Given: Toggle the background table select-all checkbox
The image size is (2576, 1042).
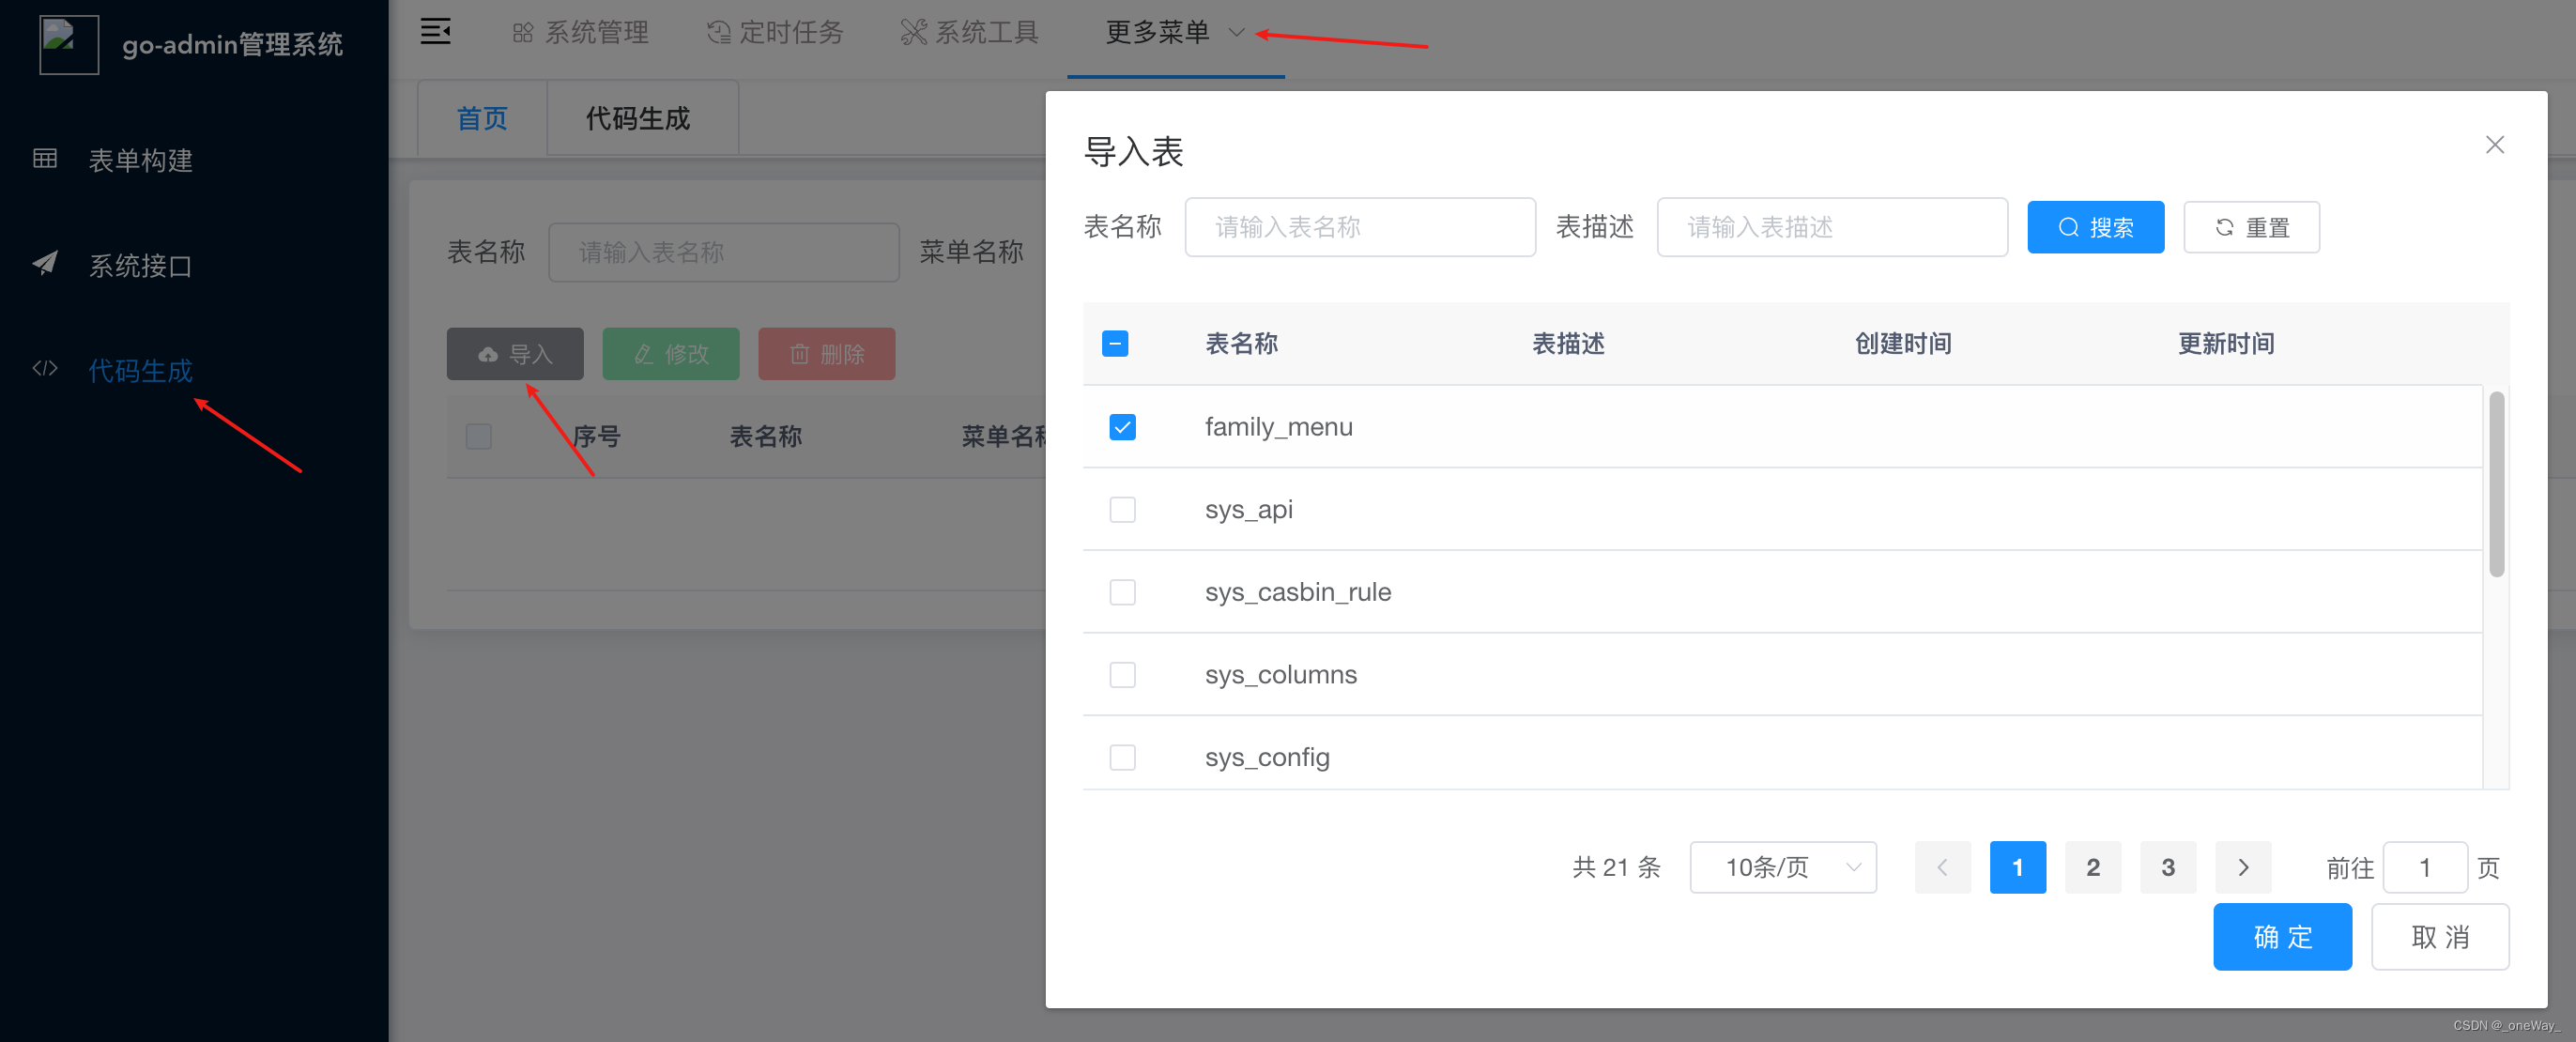Looking at the screenshot, I should pos(478,437).
